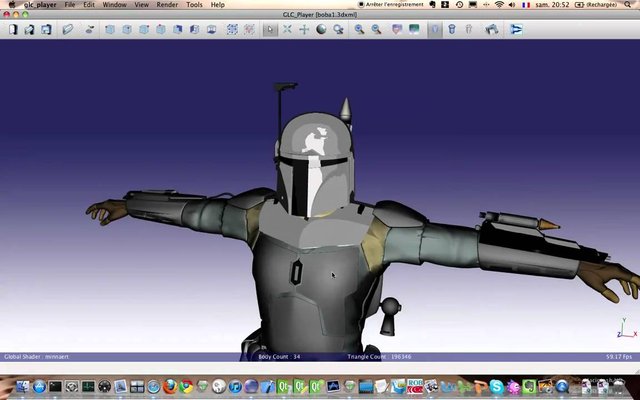
Task: Click the framed cube icon ending the views
Action: click(211, 29)
